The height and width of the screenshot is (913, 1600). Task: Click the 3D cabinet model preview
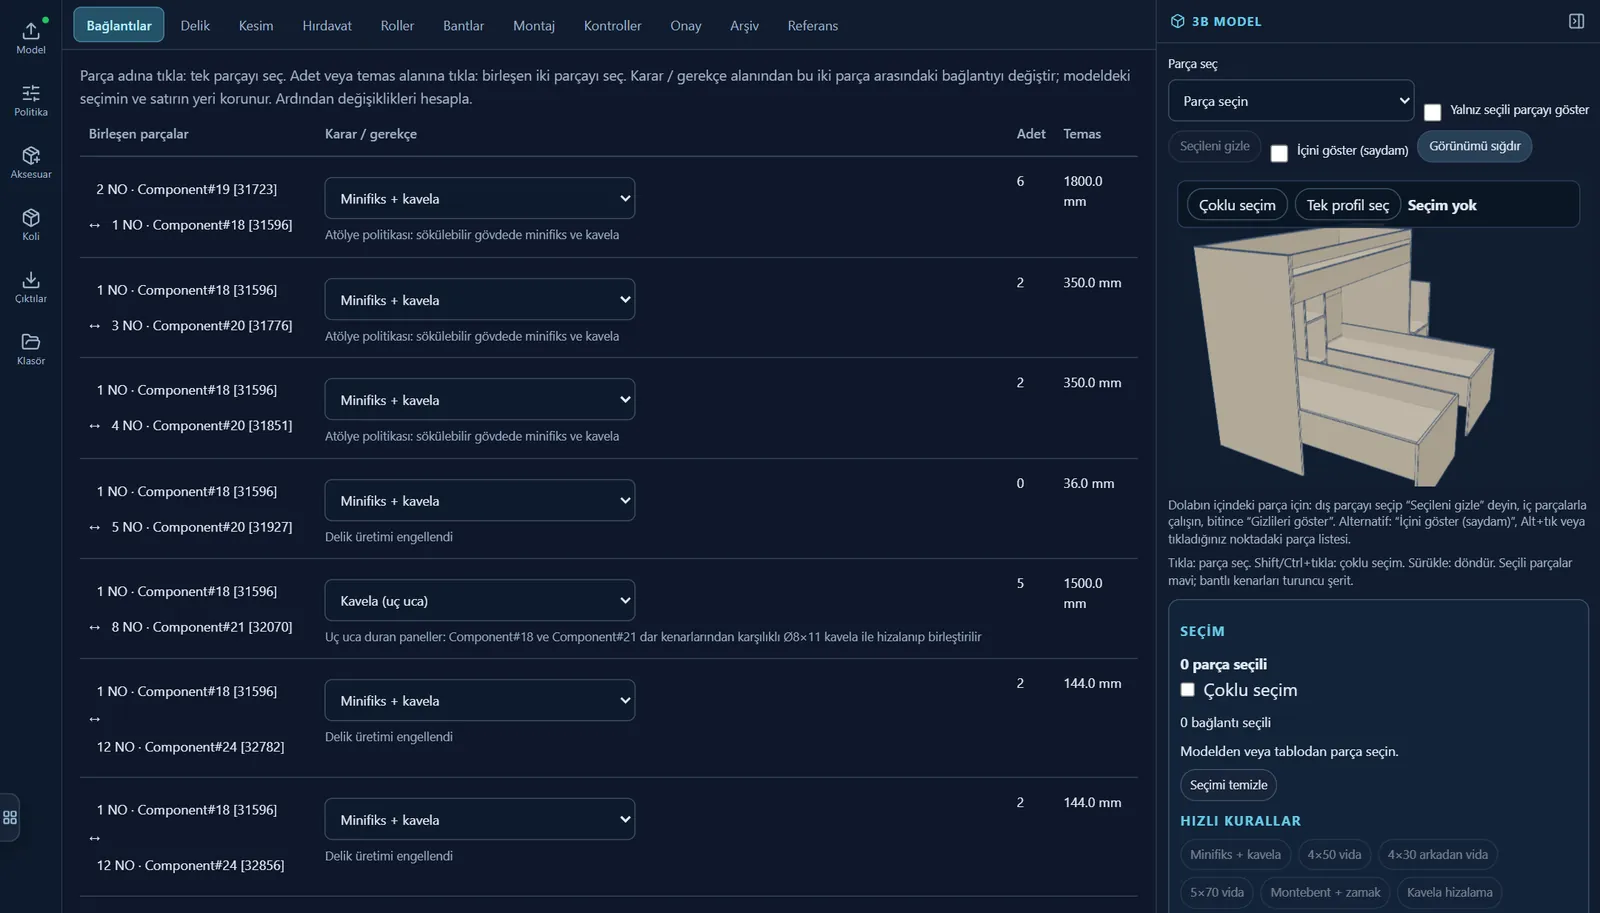tap(1345, 356)
